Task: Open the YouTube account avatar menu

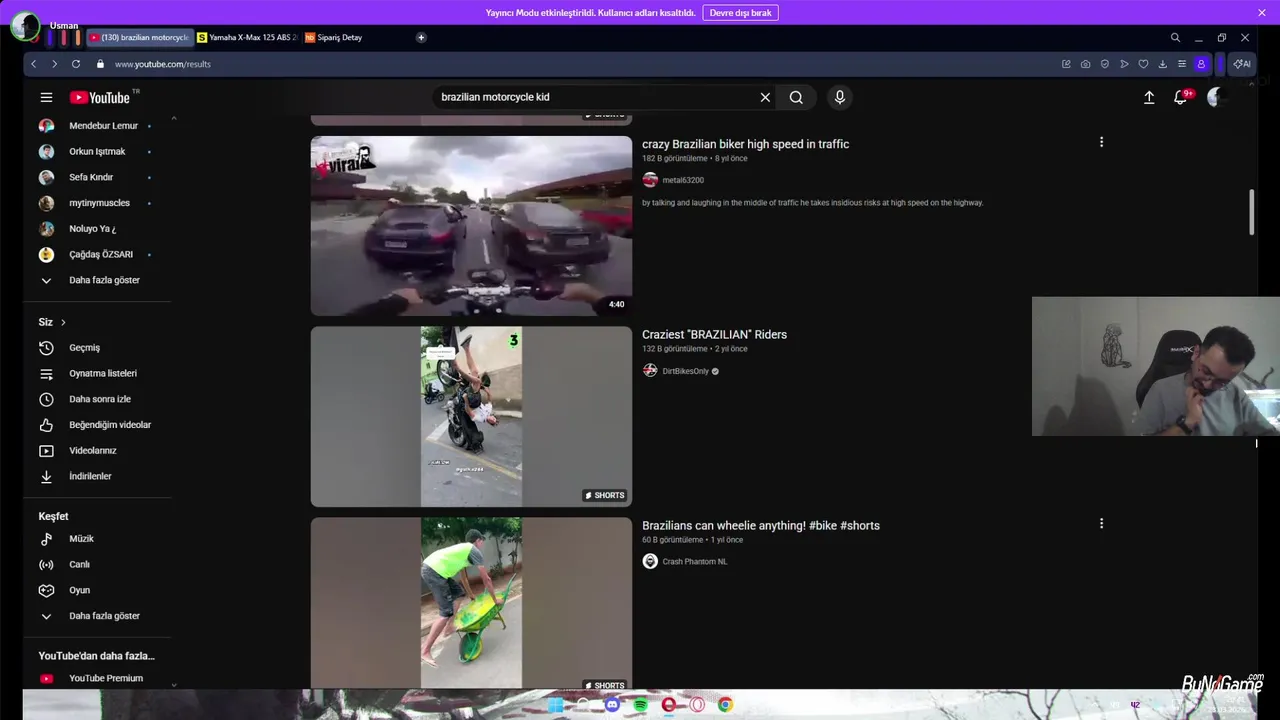Action: point(1216,97)
